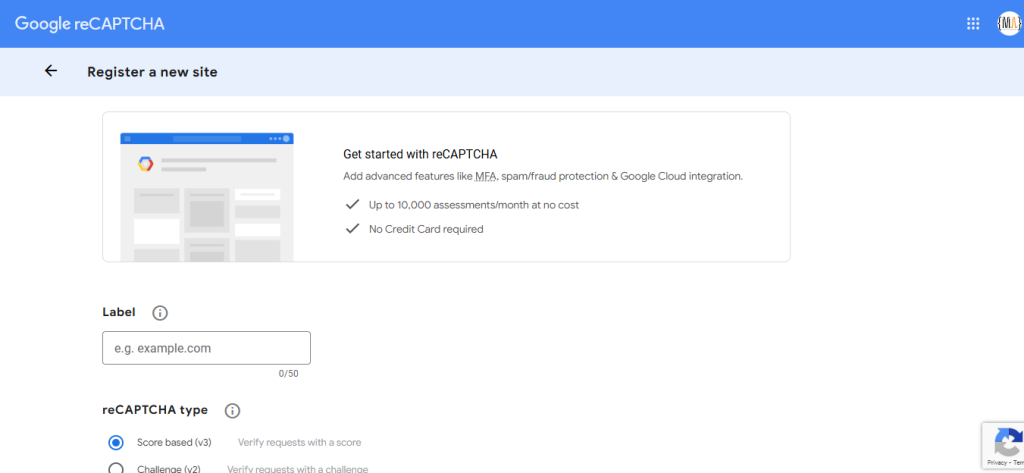Screen dimensions: 1024x473
Task: Show info for reCAPTCHA type
Action: click(232, 411)
